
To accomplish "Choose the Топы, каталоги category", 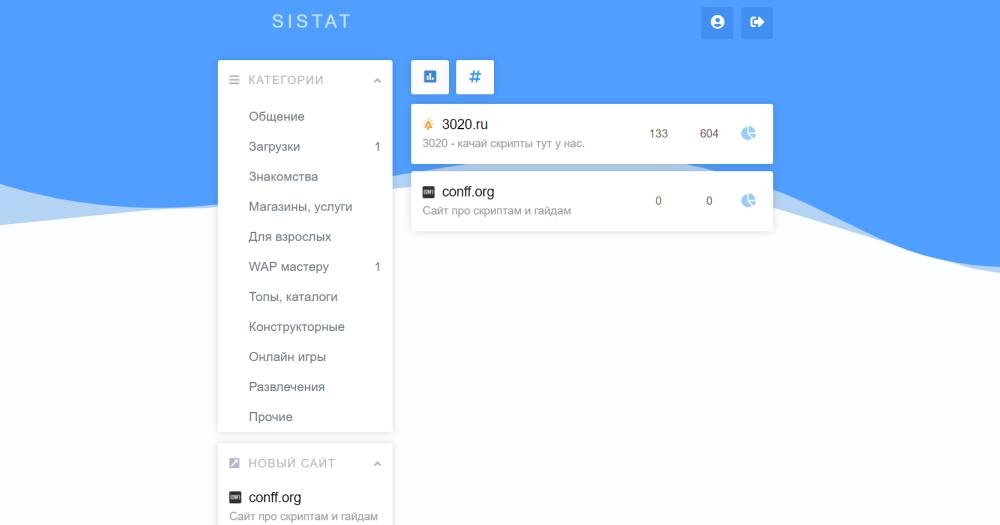I will [x=293, y=297].
